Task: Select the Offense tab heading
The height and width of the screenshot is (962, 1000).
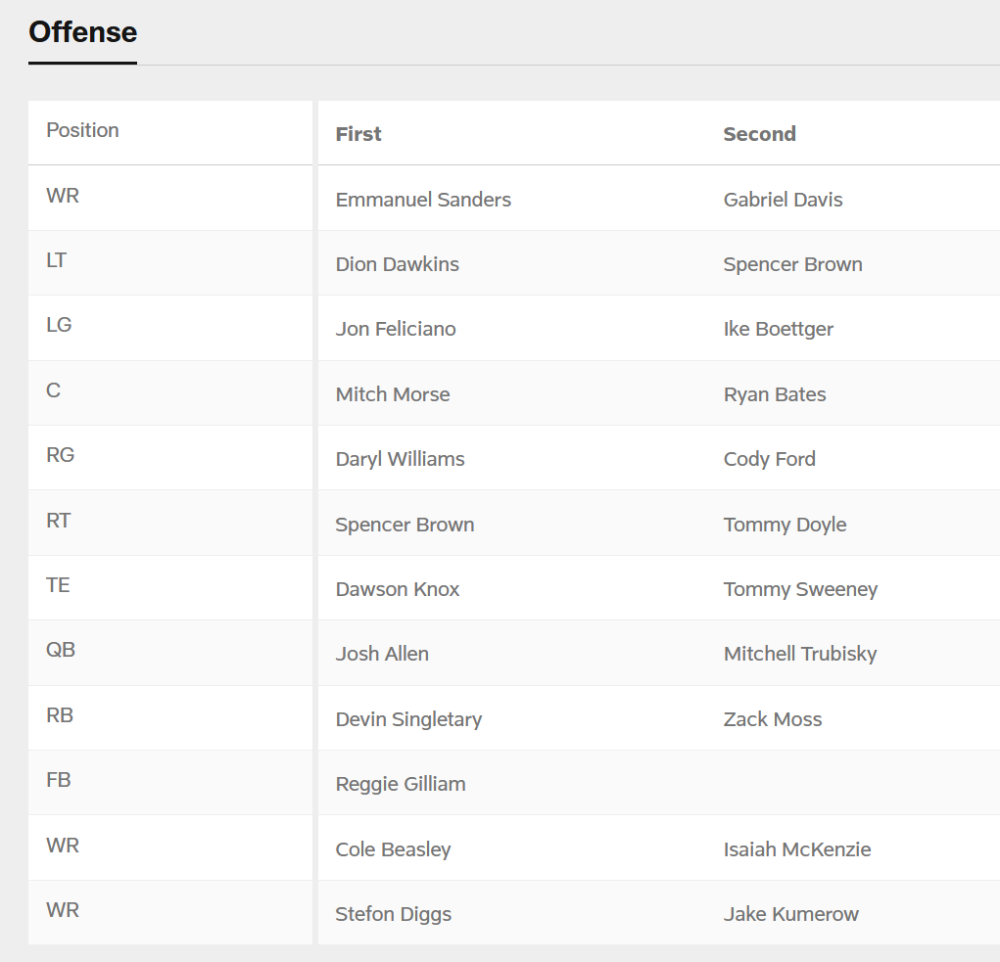Action: pyautogui.click(x=82, y=33)
